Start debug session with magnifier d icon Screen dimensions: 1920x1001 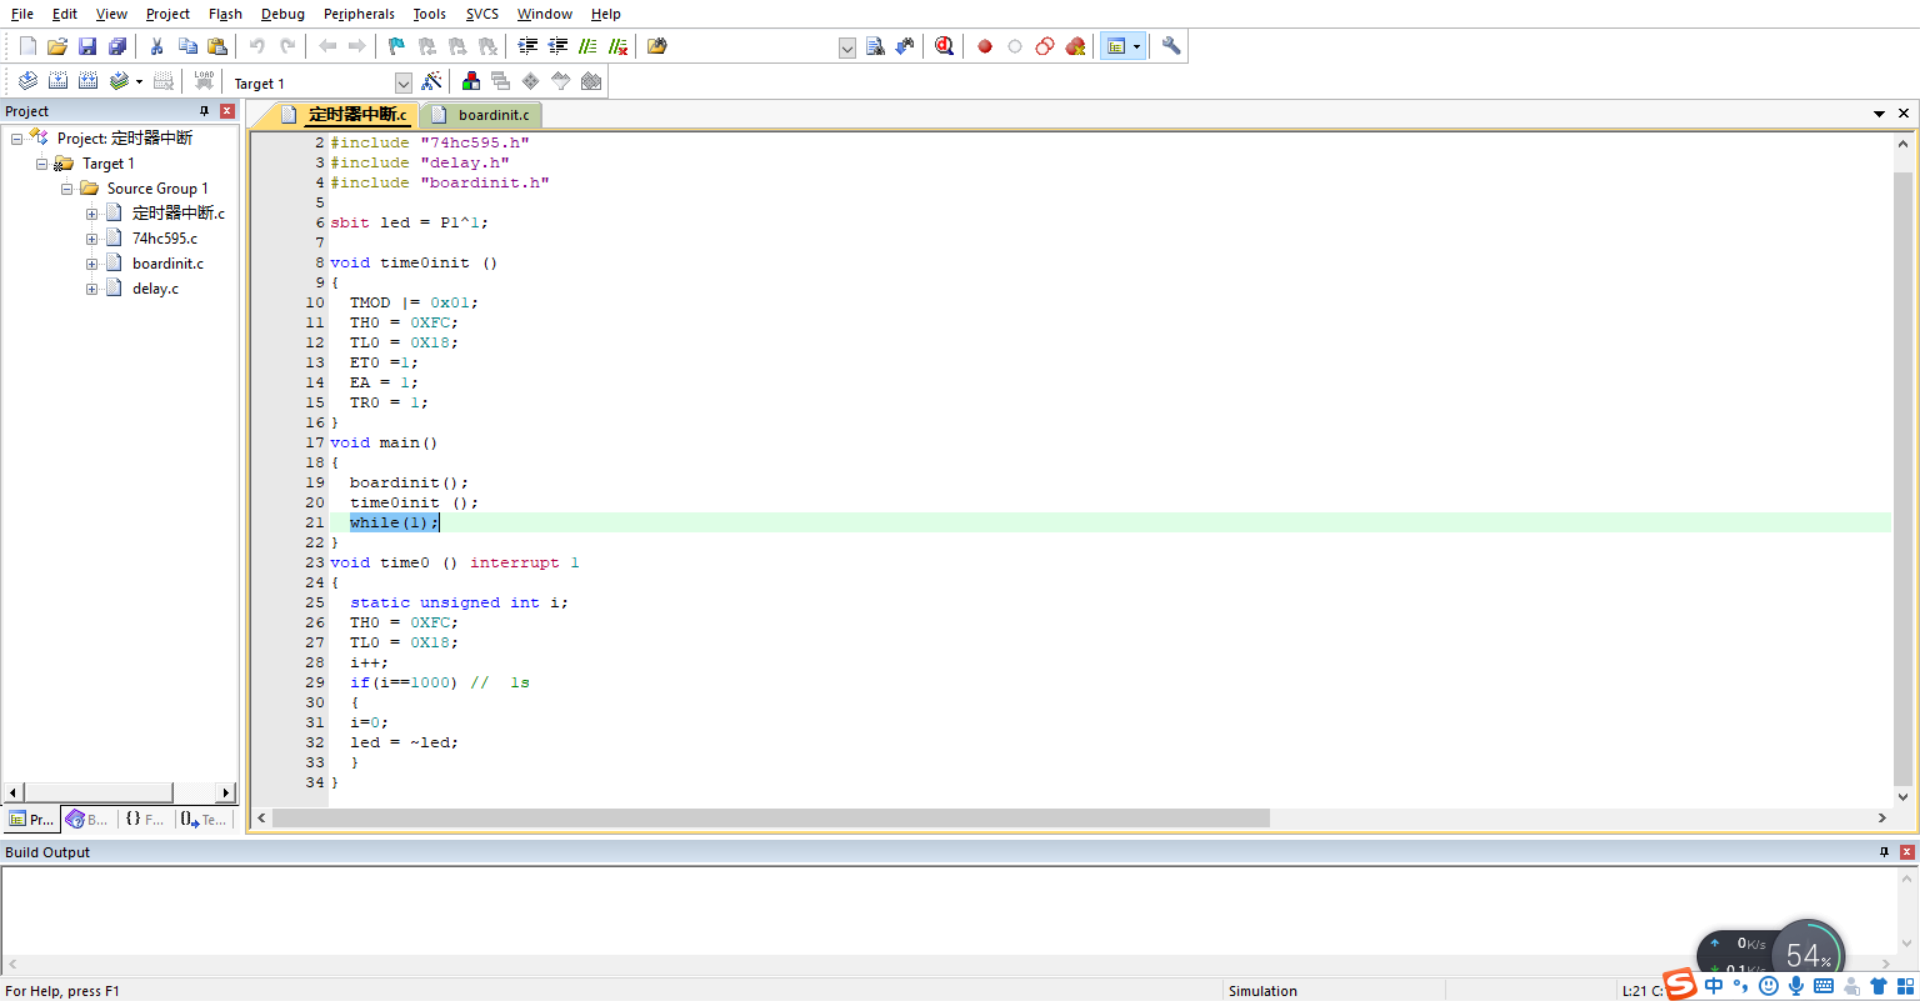click(944, 46)
